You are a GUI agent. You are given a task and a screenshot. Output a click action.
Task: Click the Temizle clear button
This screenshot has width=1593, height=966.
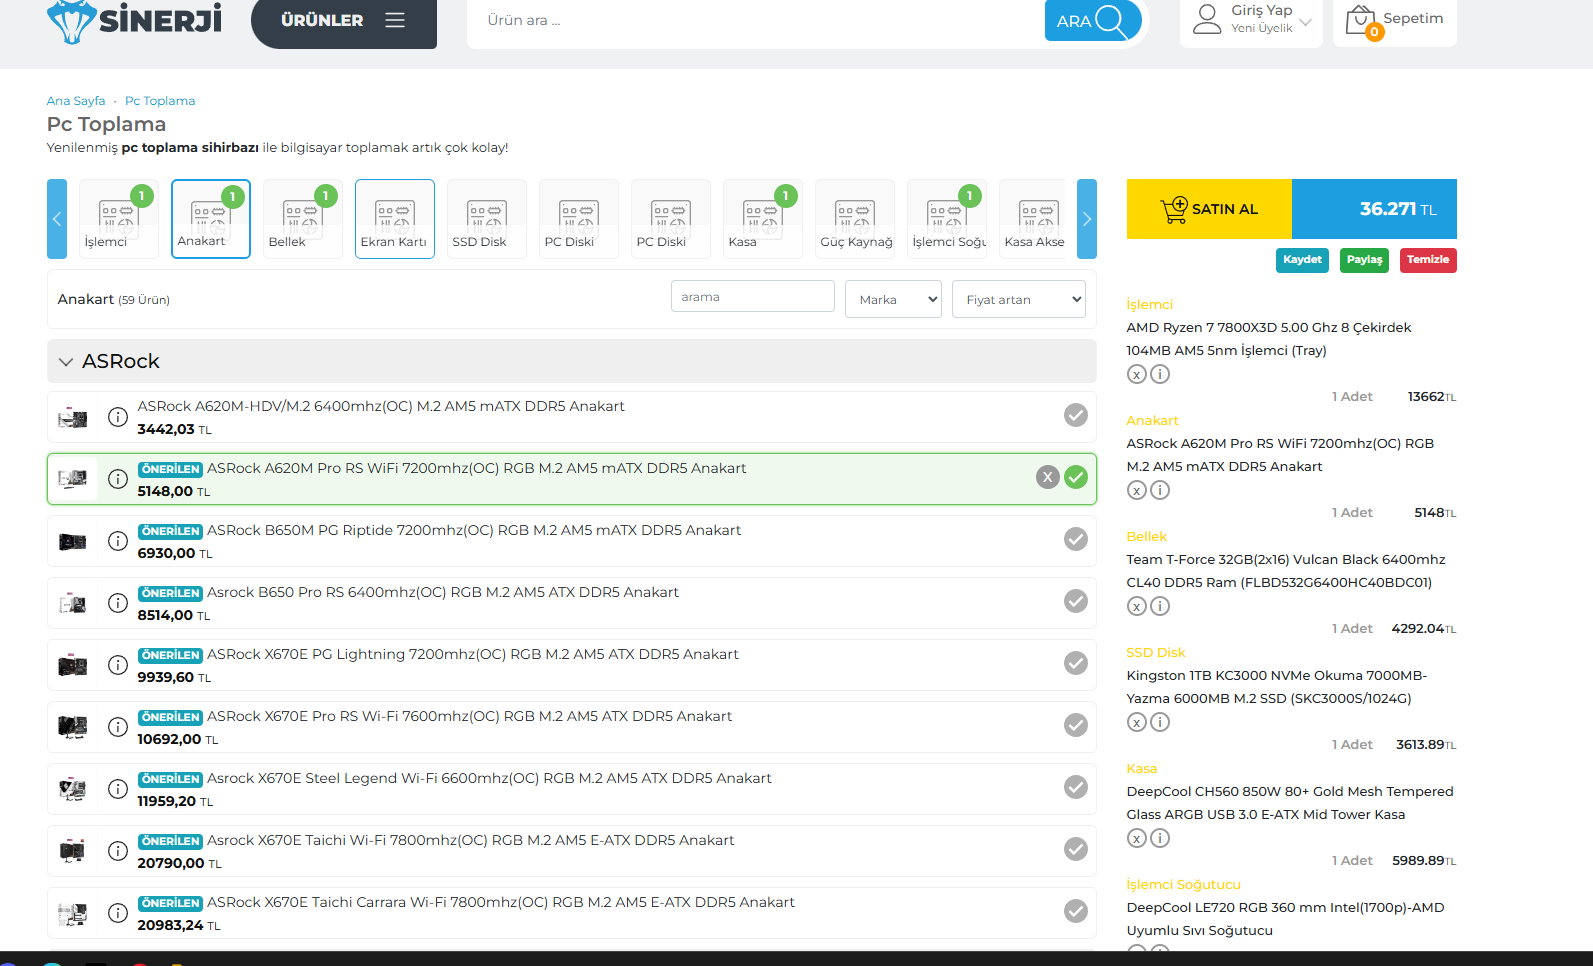pyautogui.click(x=1428, y=260)
